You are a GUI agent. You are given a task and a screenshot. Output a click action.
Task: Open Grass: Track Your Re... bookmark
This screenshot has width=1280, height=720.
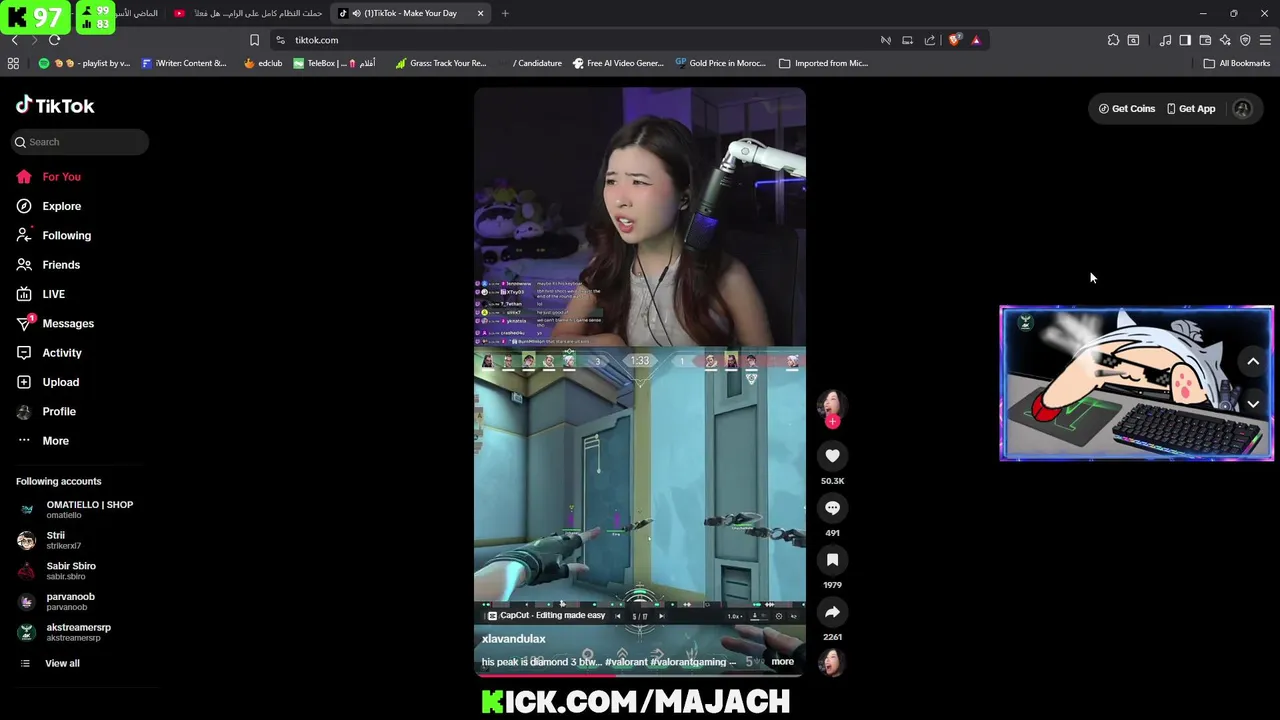(x=440, y=63)
